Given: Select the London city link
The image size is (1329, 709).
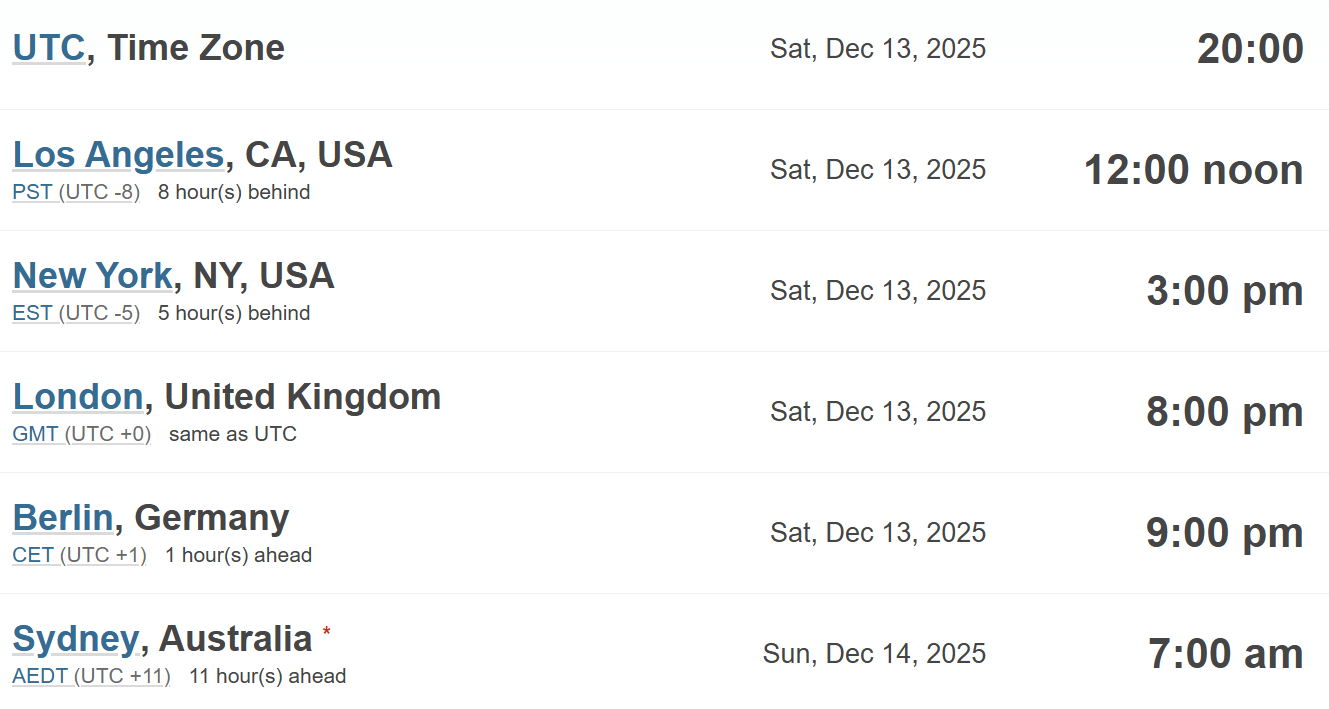Looking at the screenshot, I should [x=78, y=397].
